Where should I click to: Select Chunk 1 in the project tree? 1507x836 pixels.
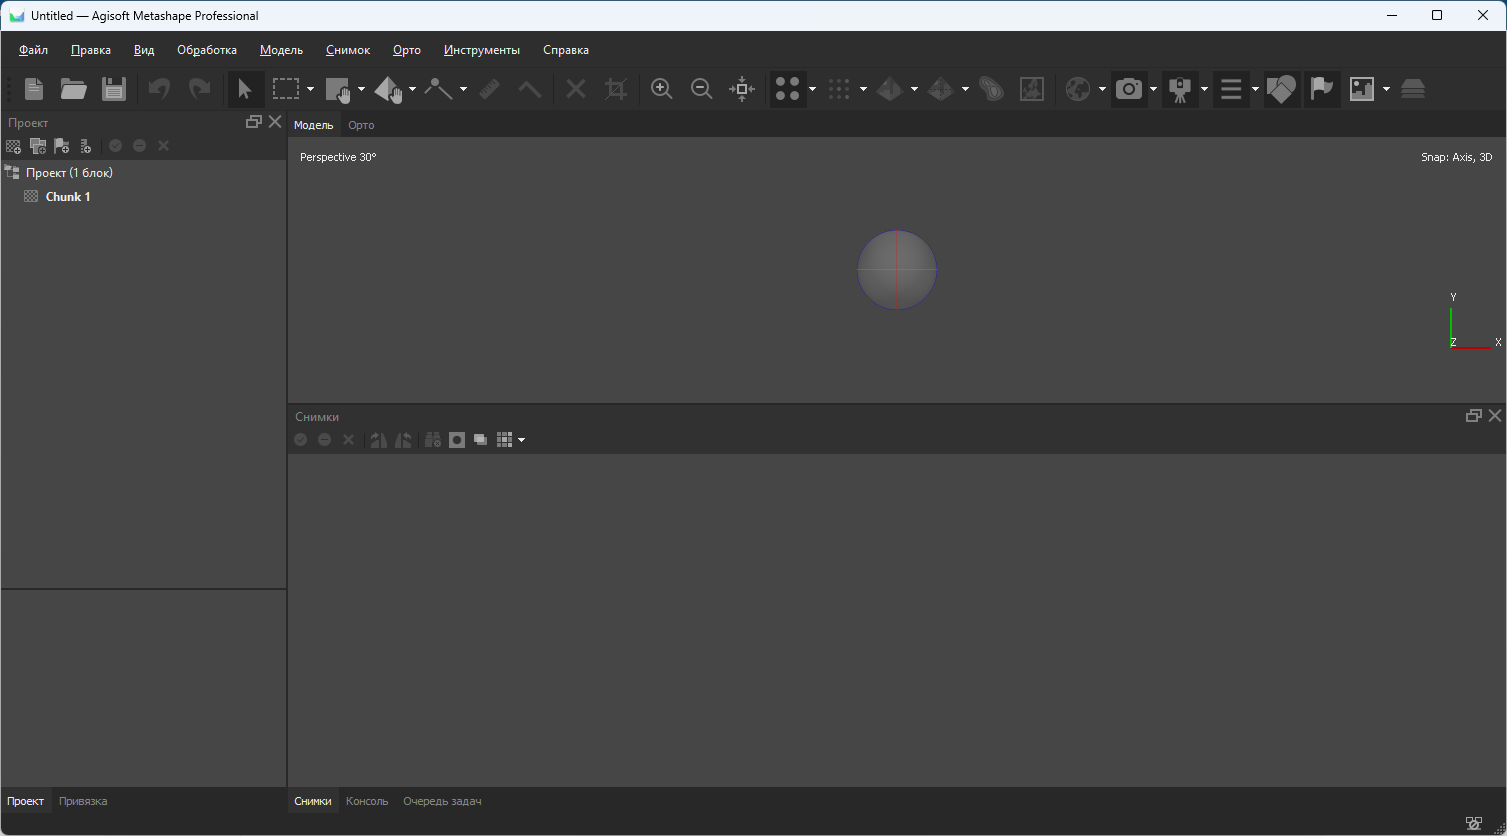[x=68, y=197]
